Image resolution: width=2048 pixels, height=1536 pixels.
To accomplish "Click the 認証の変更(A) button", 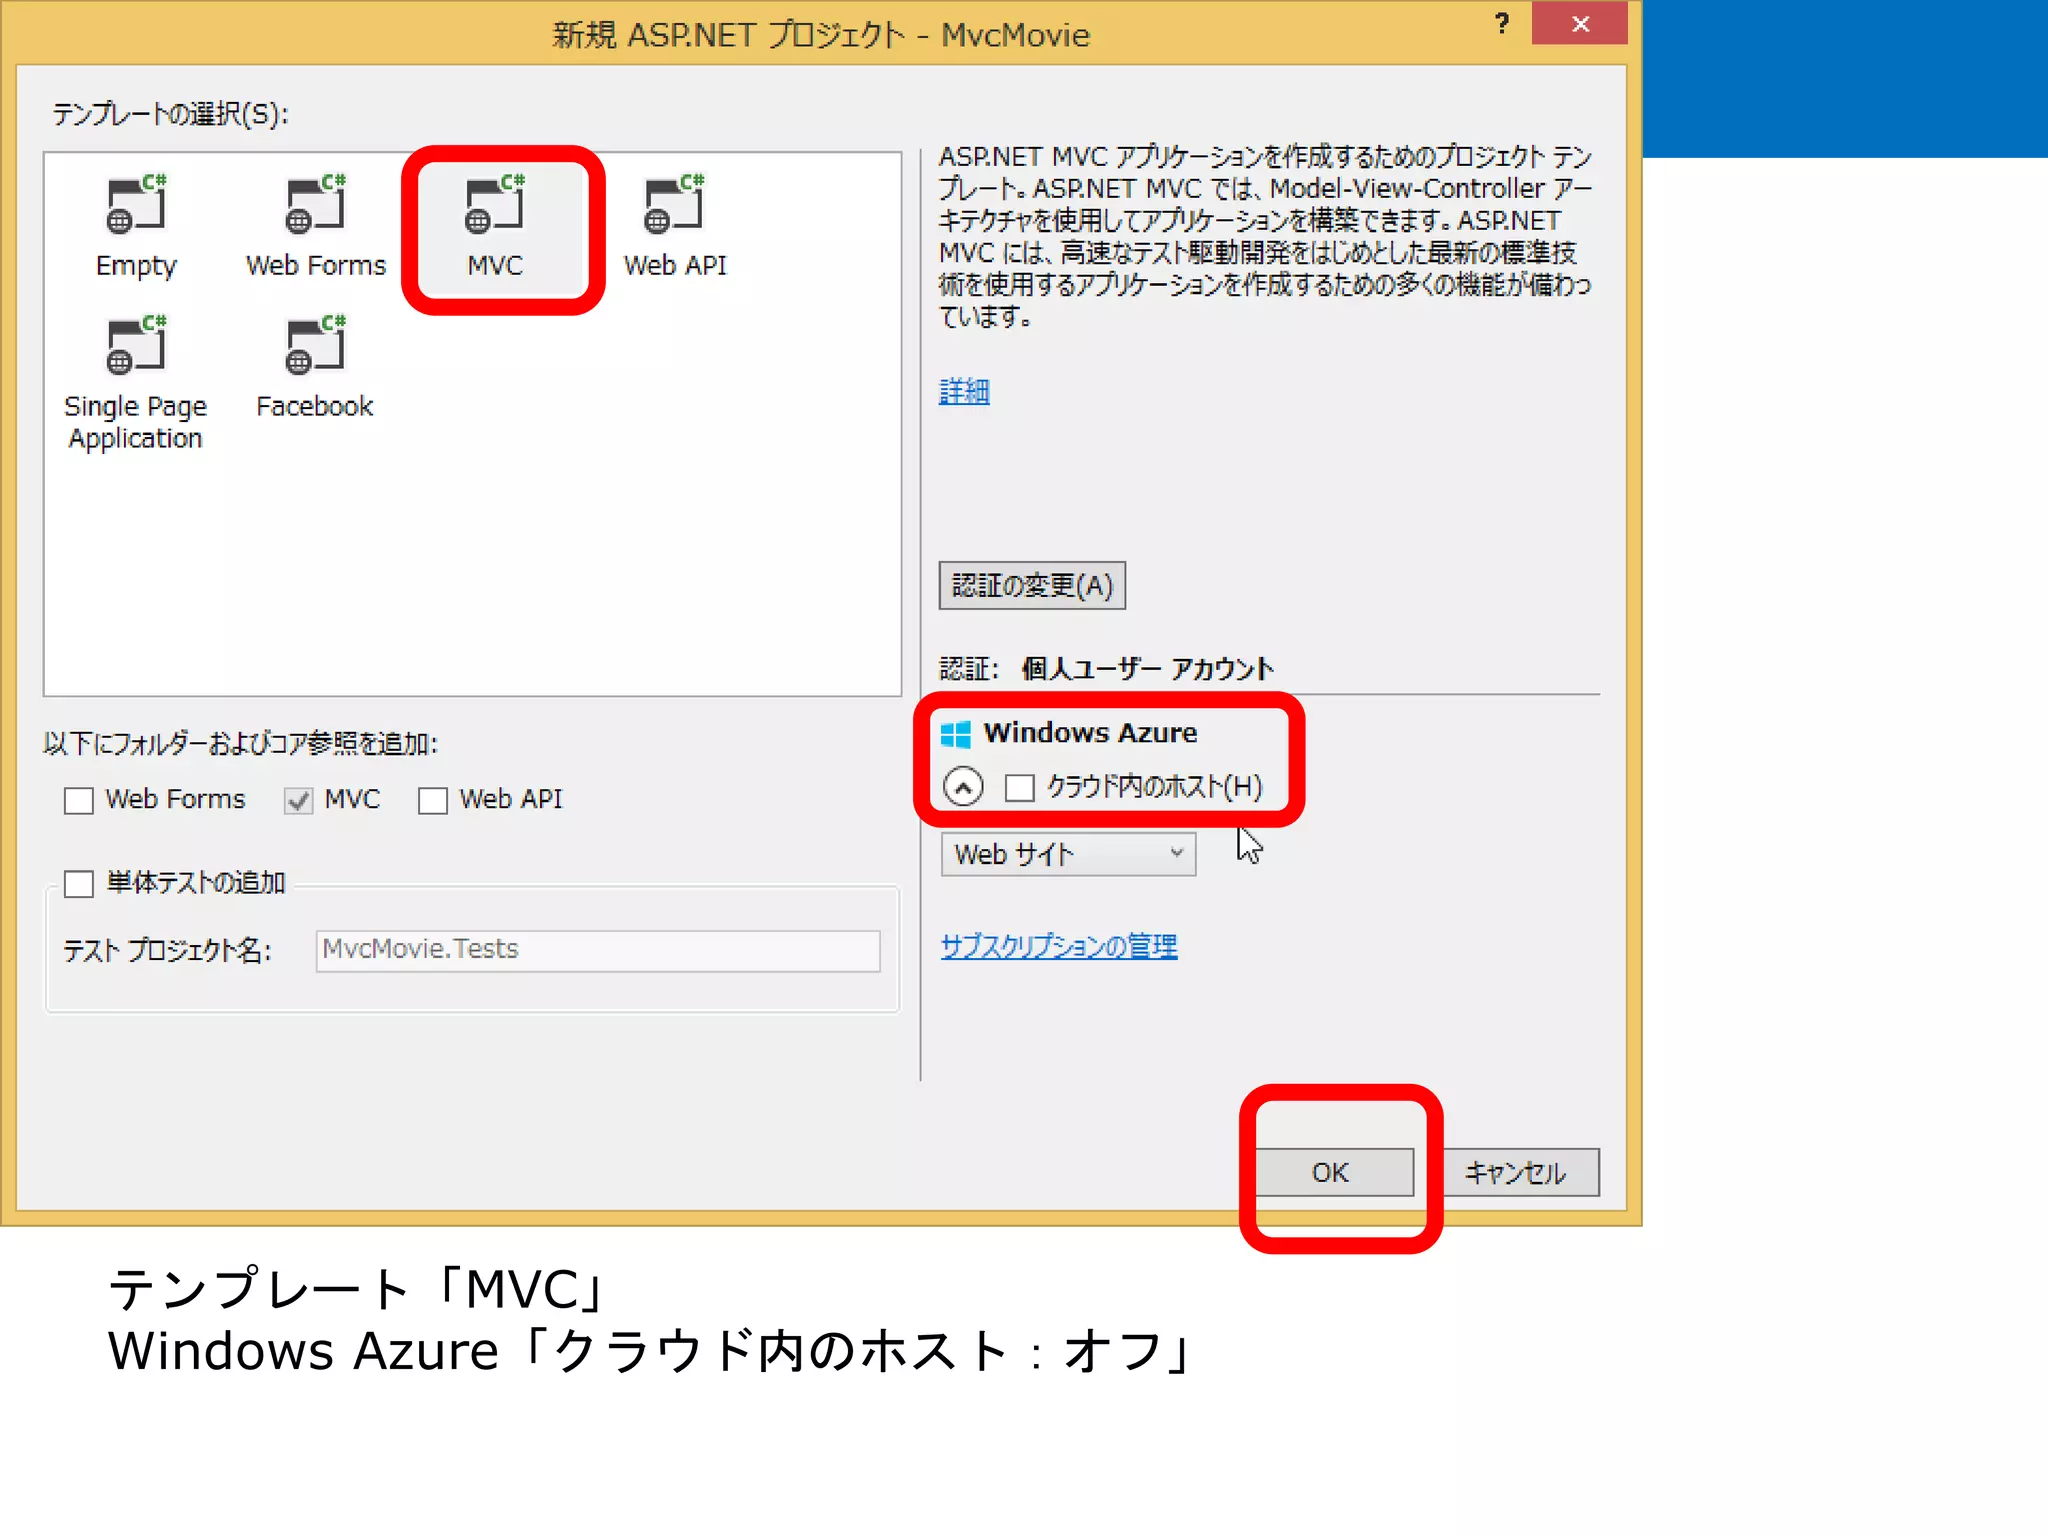I will (x=1032, y=585).
